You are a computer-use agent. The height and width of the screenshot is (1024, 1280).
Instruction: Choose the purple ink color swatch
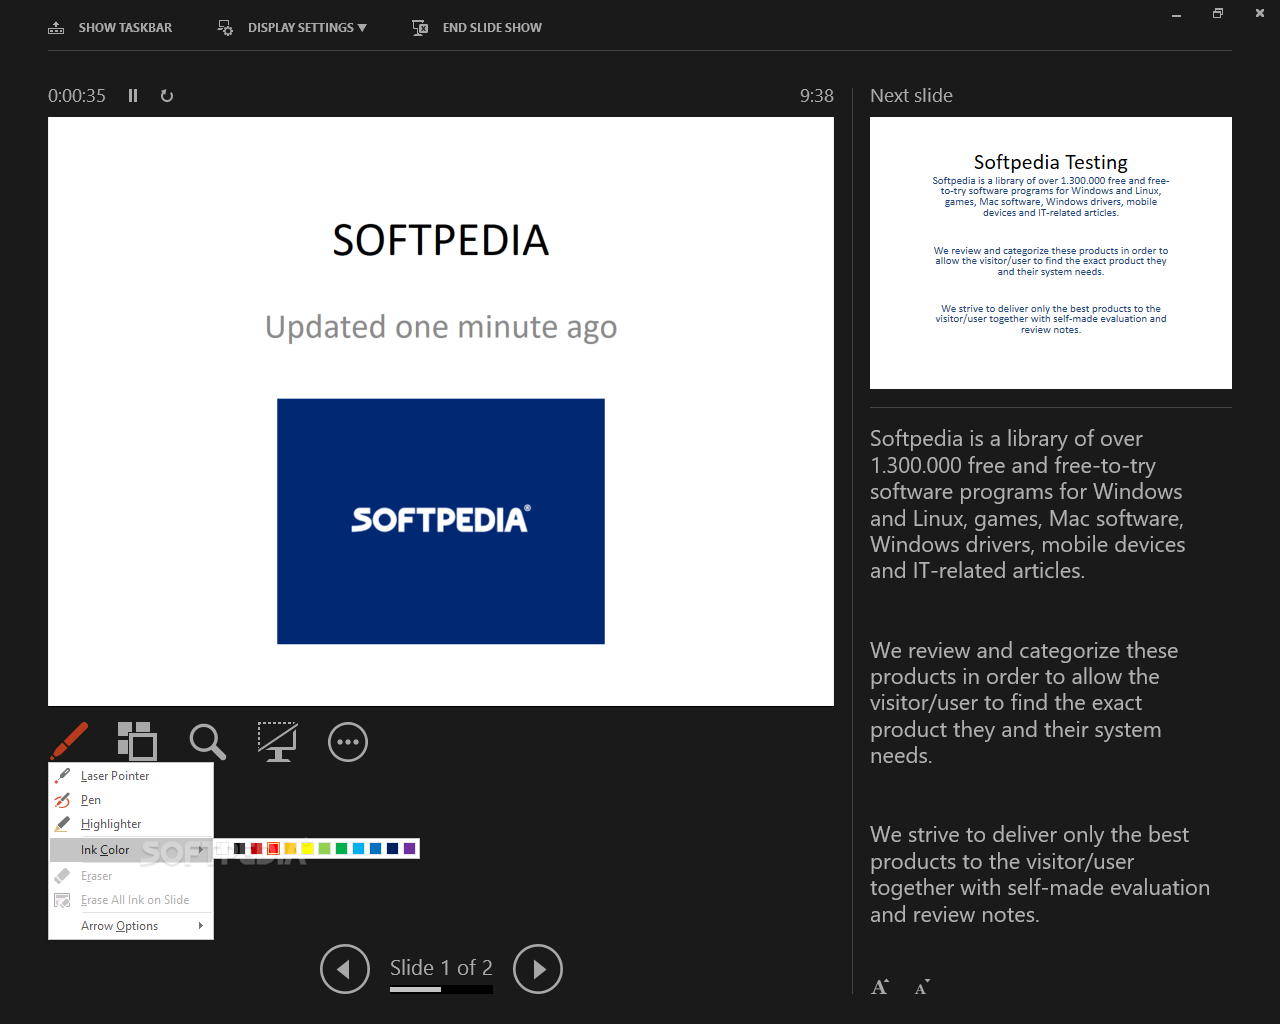[x=409, y=848]
